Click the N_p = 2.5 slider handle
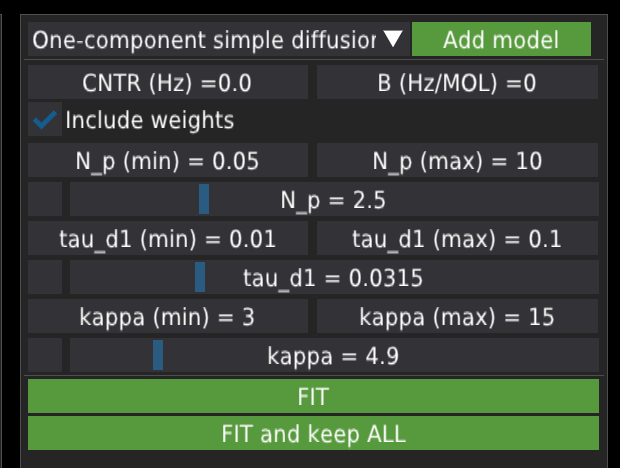Viewport: 620px width, 468px height. coord(204,199)
